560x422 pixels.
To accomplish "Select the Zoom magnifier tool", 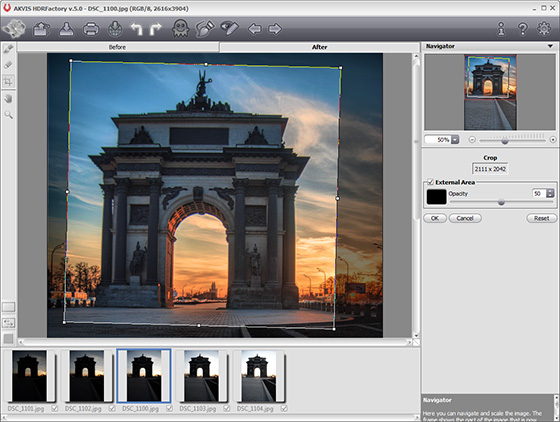I will click(x=8, y=115).
